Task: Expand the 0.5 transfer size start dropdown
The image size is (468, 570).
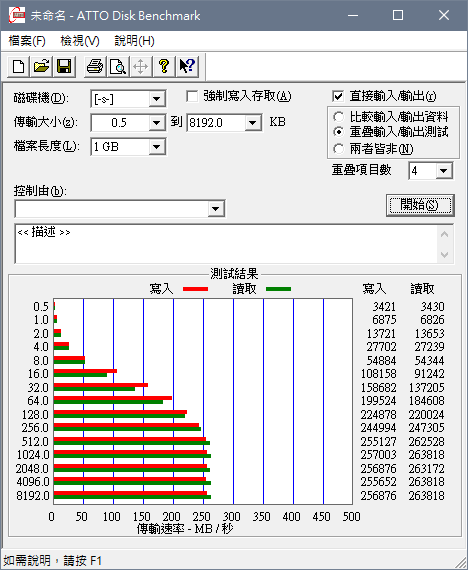Action: 157,123
